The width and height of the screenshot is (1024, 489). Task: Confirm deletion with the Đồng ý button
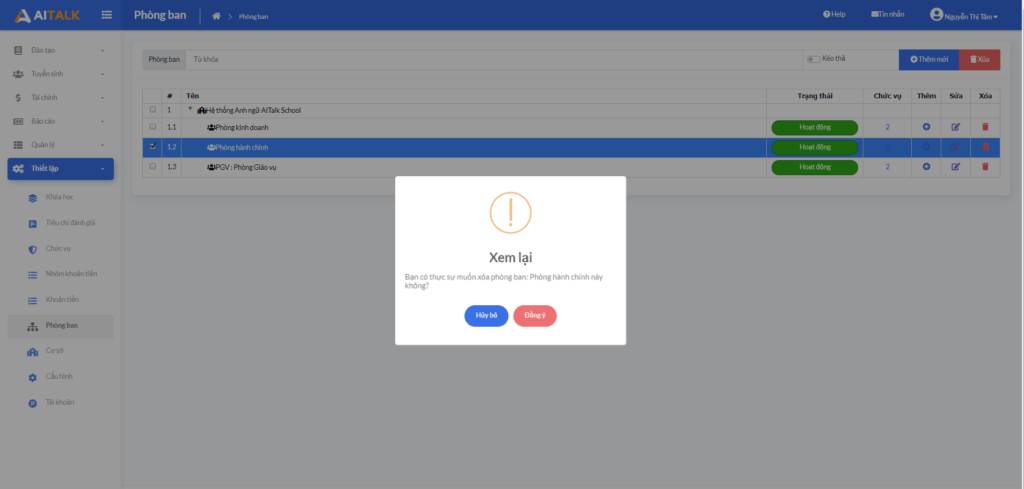tap(535, 315)
